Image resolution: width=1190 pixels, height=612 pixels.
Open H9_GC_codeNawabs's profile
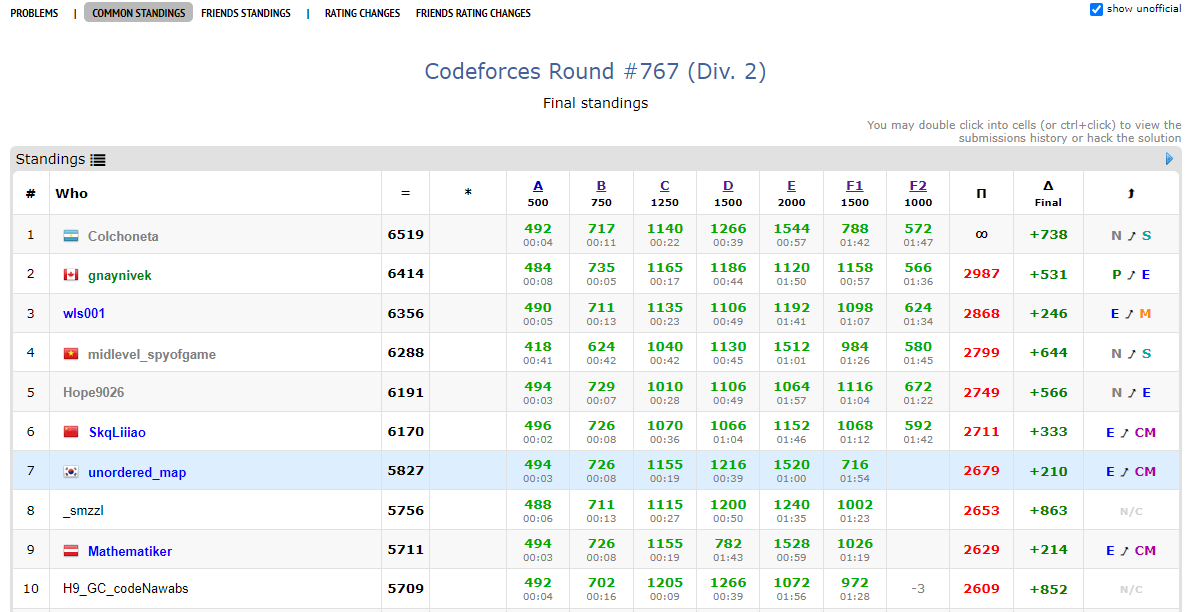tap(126, 588)
